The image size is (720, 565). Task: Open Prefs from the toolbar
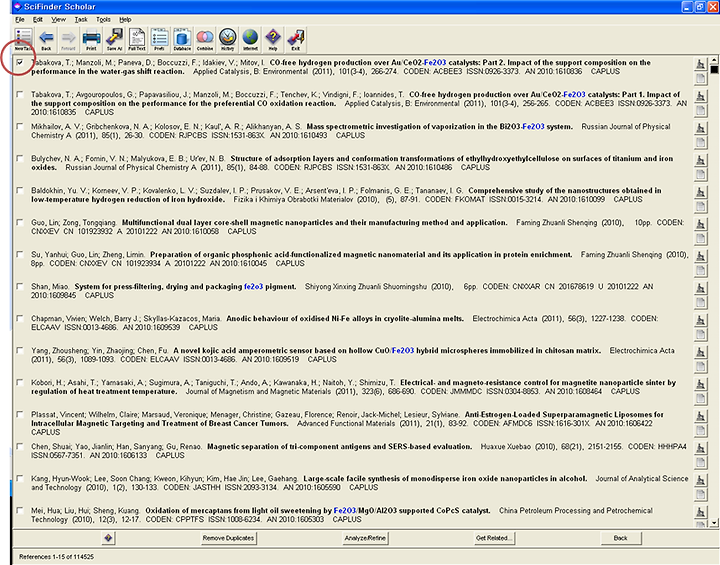(x=159, y=40)
